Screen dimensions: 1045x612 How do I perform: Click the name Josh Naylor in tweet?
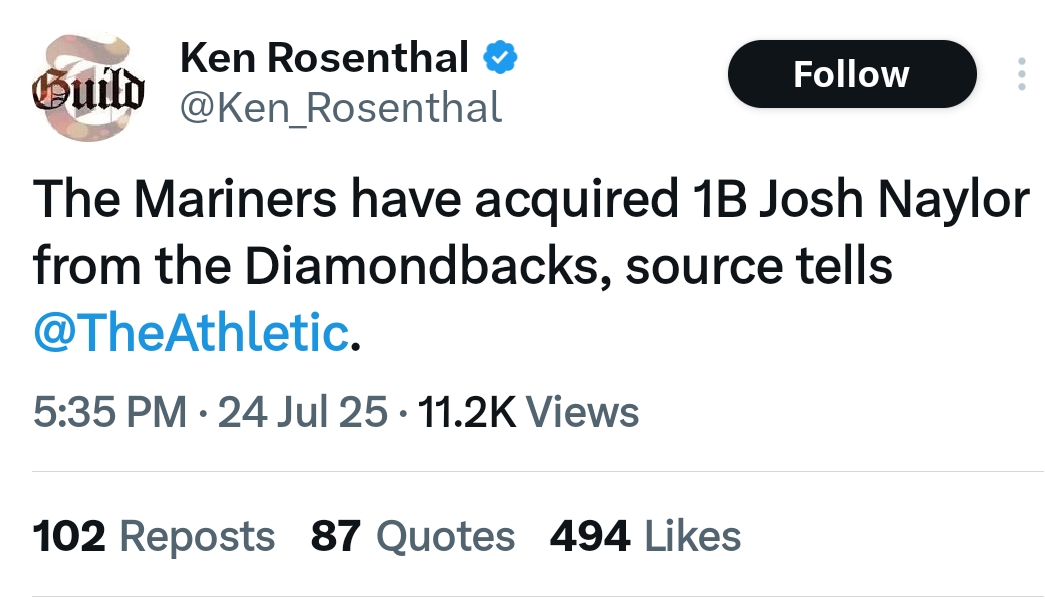click(894, 199)
